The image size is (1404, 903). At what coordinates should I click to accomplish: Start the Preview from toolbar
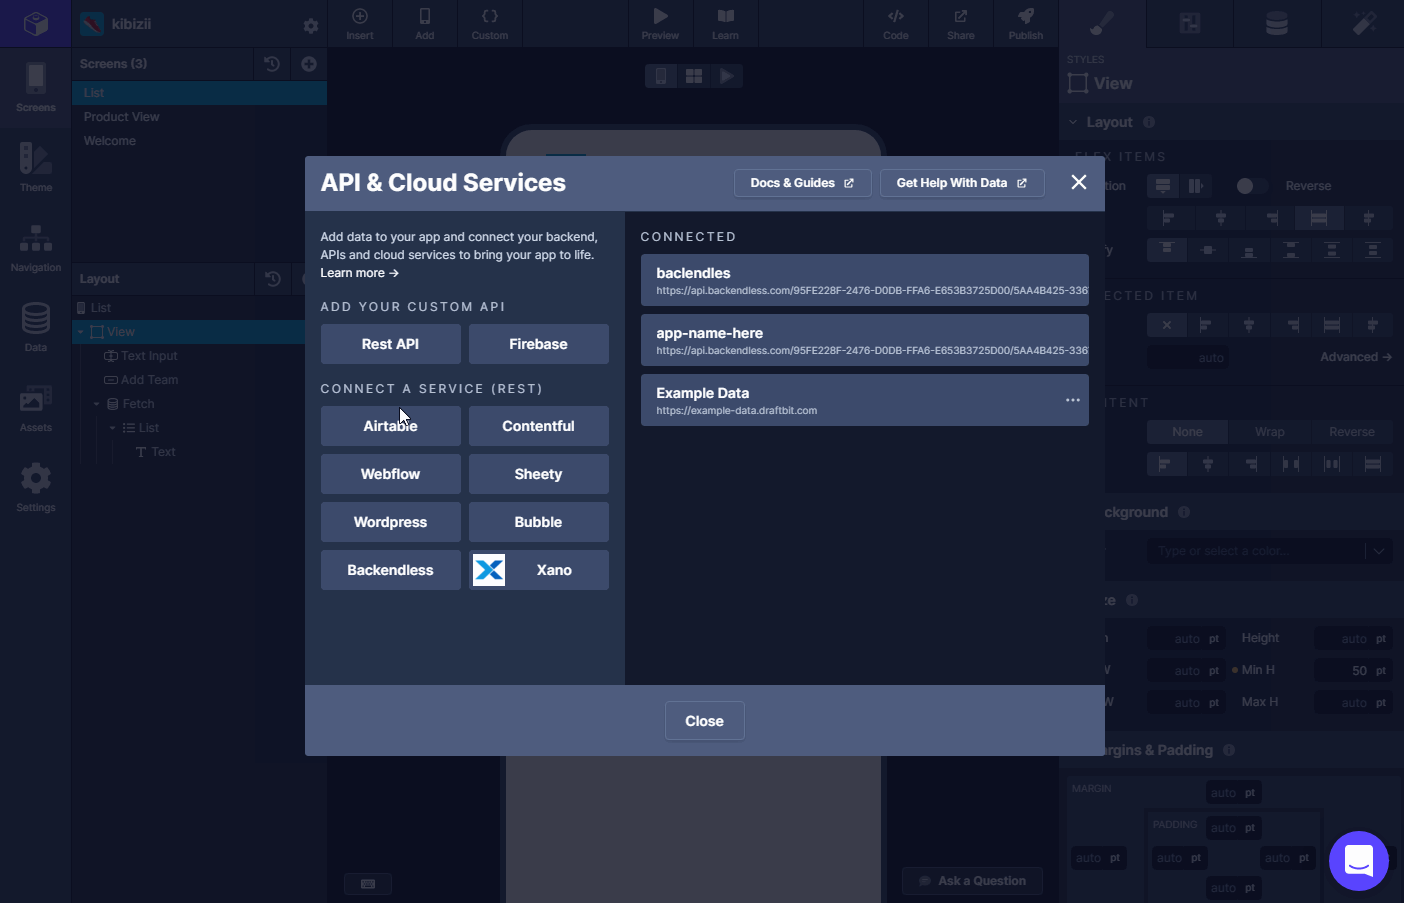660,23
